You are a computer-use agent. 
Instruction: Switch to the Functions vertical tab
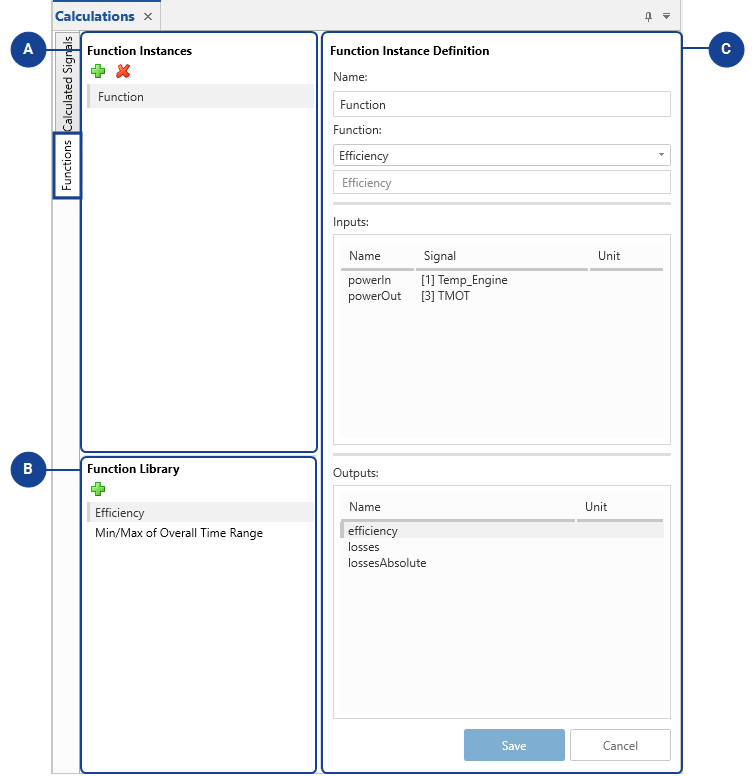67,166
